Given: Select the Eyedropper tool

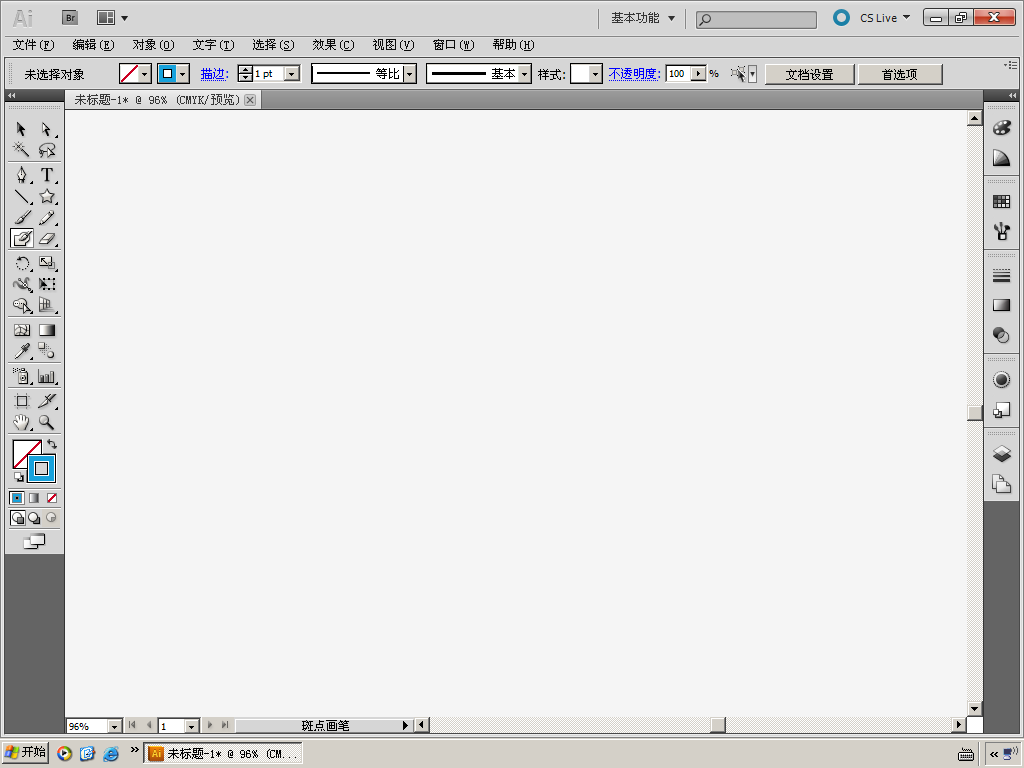Looking at the screenshot, I should tap(22, 351).
